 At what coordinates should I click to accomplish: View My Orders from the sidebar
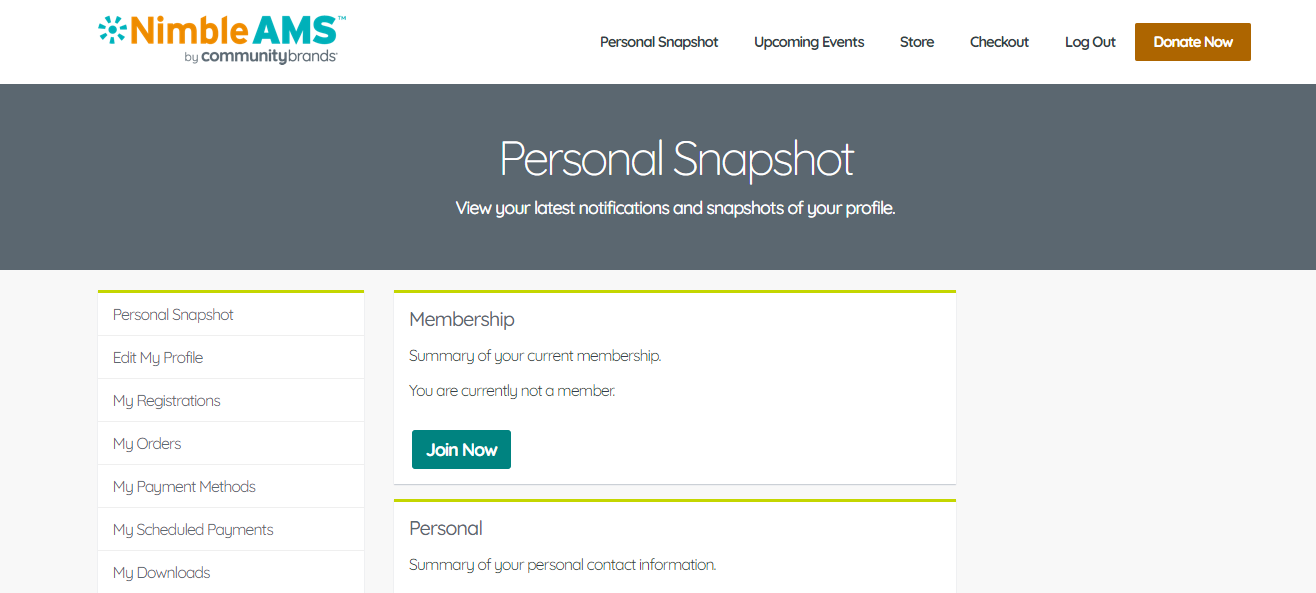pos(147,444)
